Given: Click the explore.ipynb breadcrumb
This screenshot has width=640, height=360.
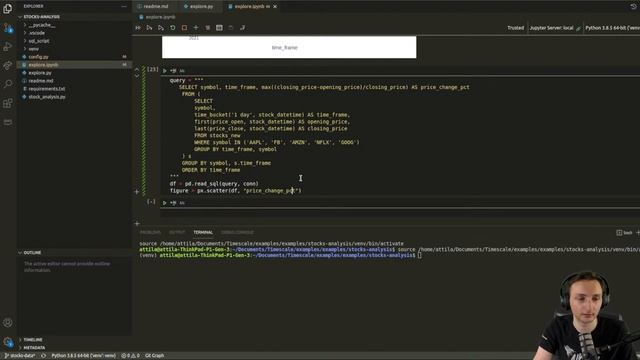Looking at the screenshot, I should (158, 17).
